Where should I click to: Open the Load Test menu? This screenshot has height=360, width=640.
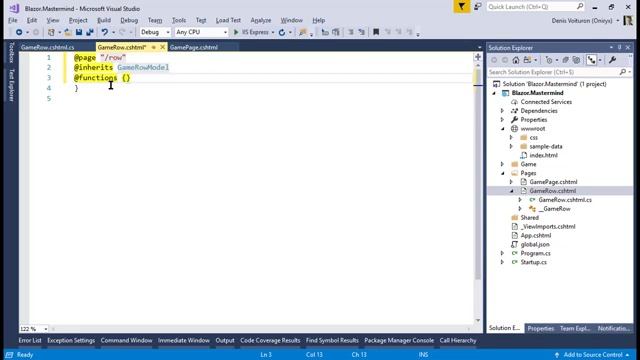click(228, 20)
